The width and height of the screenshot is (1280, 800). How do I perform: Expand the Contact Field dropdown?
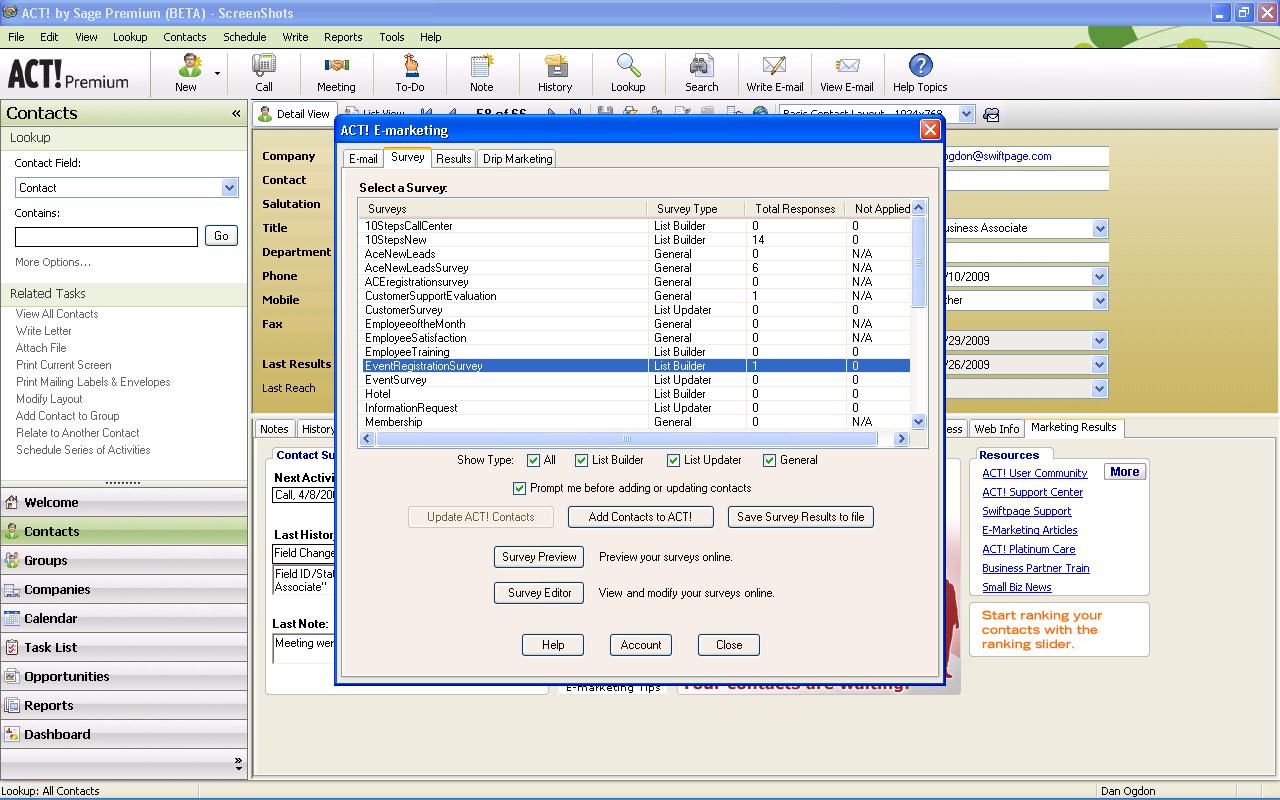pyautogui.click(x=229, y=188)
